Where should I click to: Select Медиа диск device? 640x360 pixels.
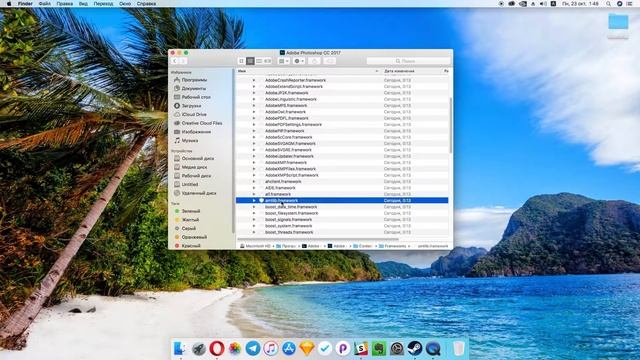191,167
